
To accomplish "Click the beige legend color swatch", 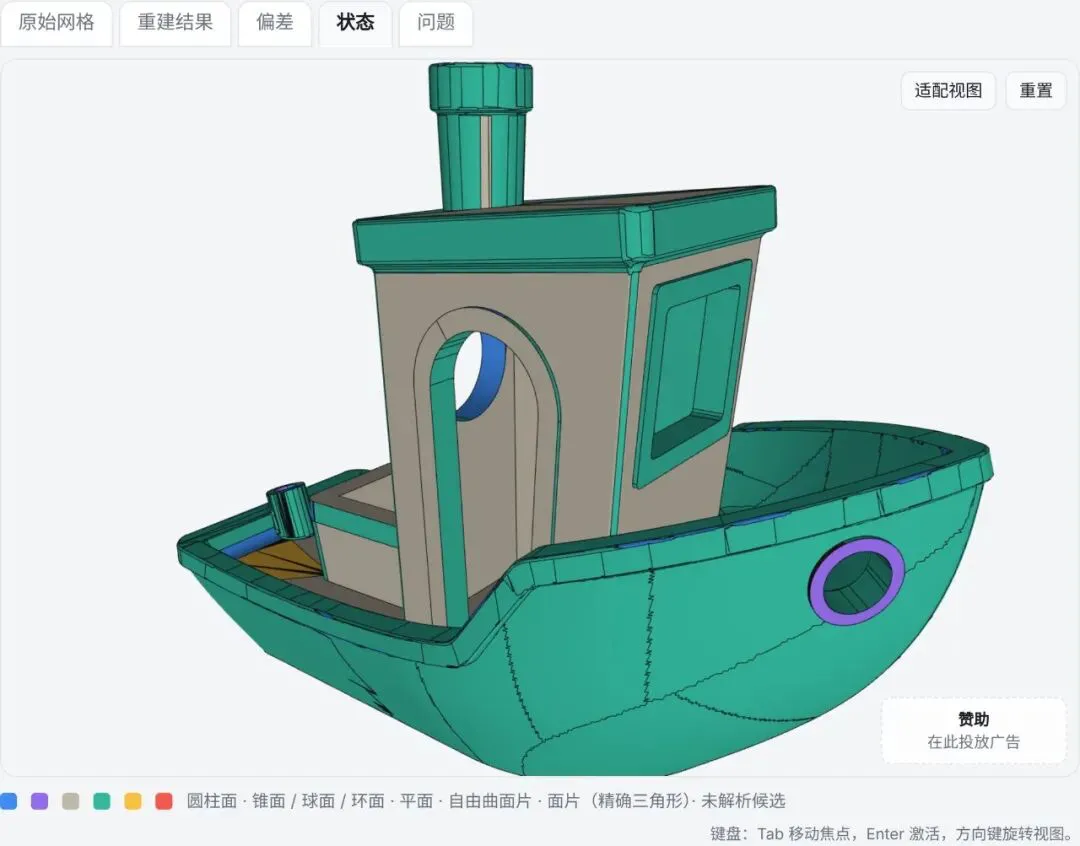I will [x=70, y=801].
